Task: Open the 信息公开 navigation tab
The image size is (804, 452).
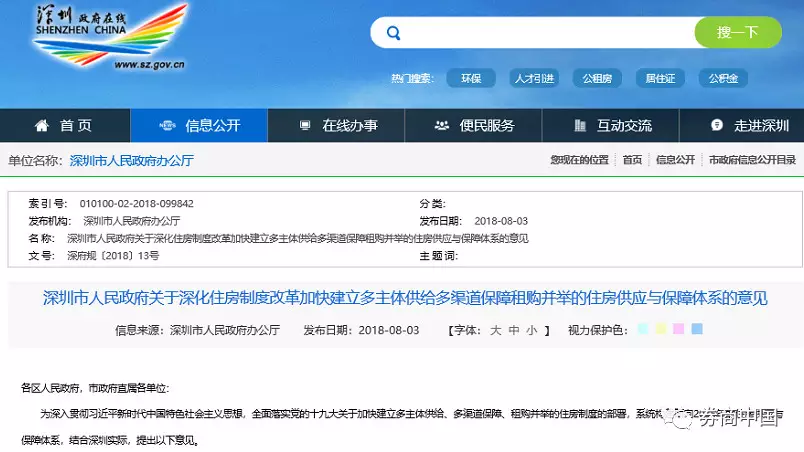Action: [x=199, y=125]
